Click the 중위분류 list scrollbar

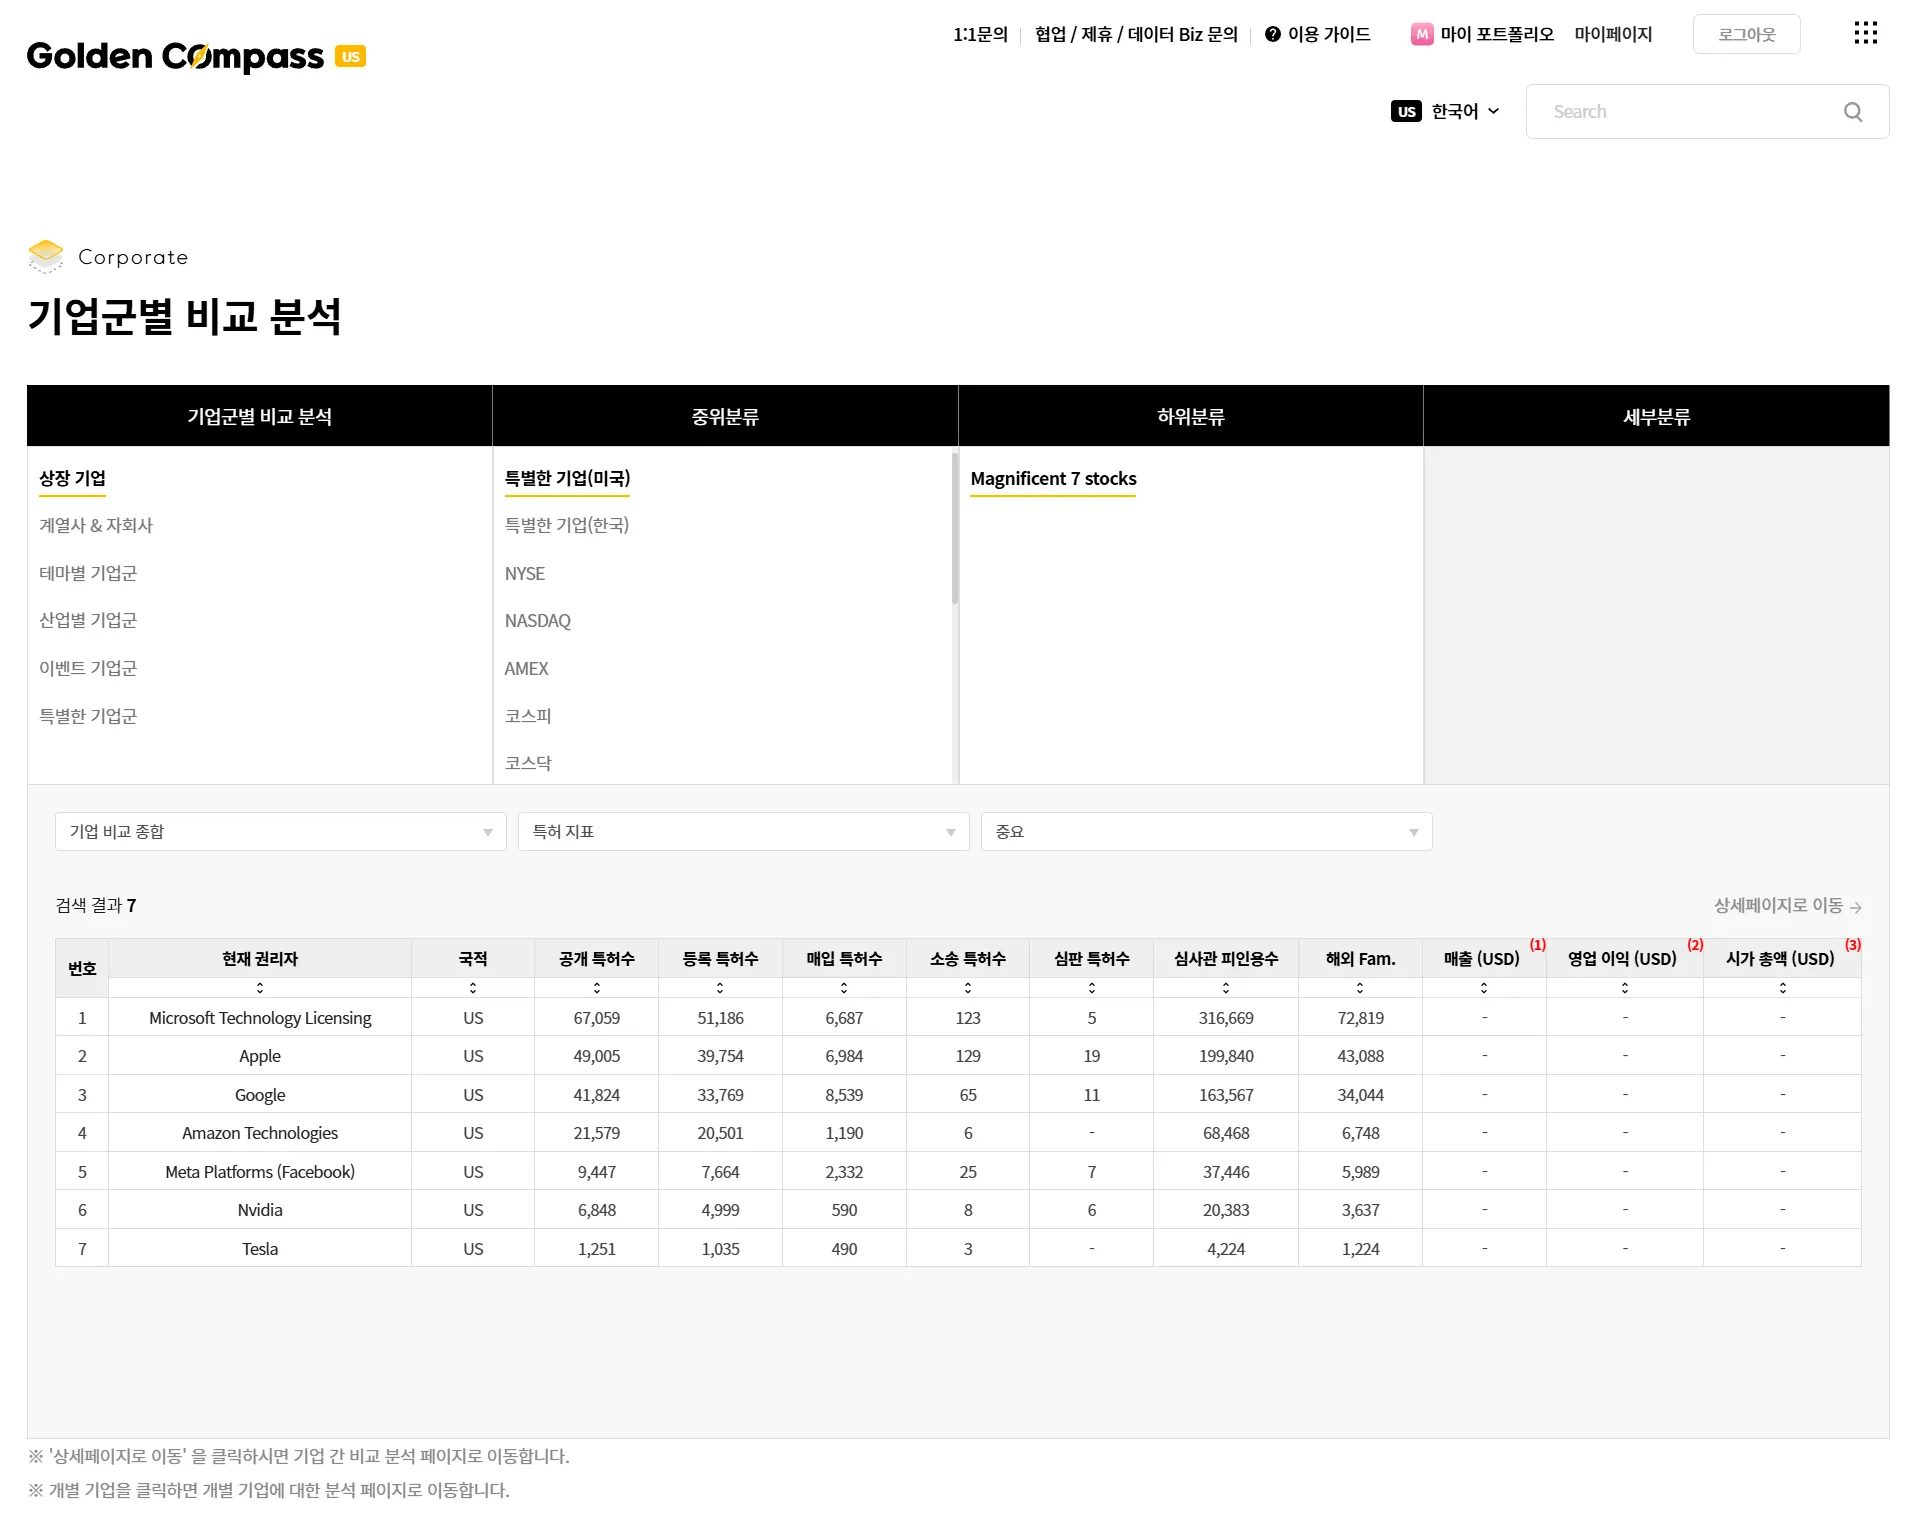[x=955, y=530]
